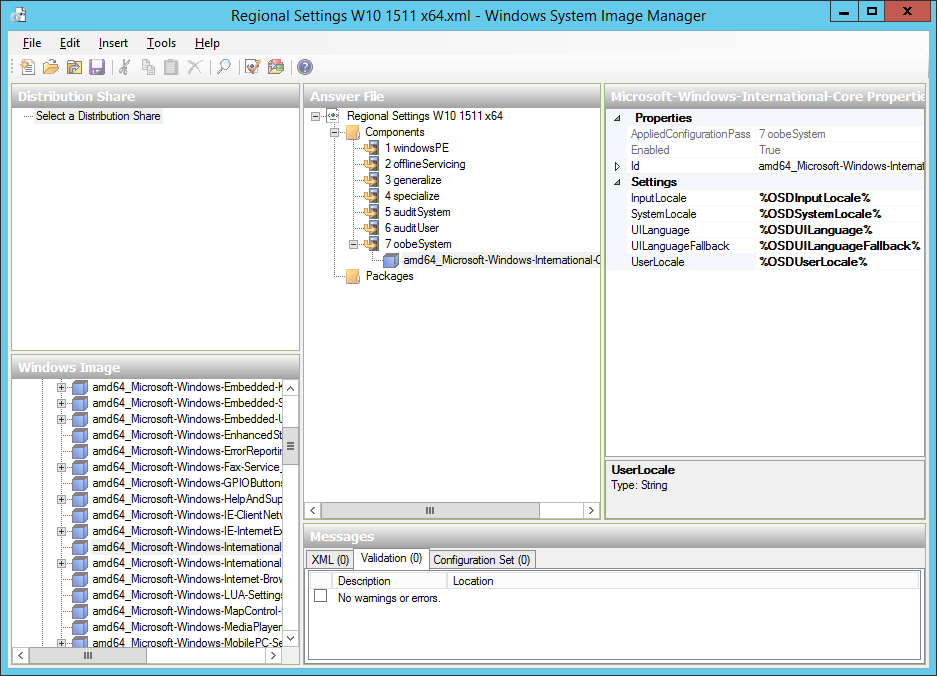The image size is (937, 676).
Task: Open the Edit menu
Action: (x=69, y=43)
